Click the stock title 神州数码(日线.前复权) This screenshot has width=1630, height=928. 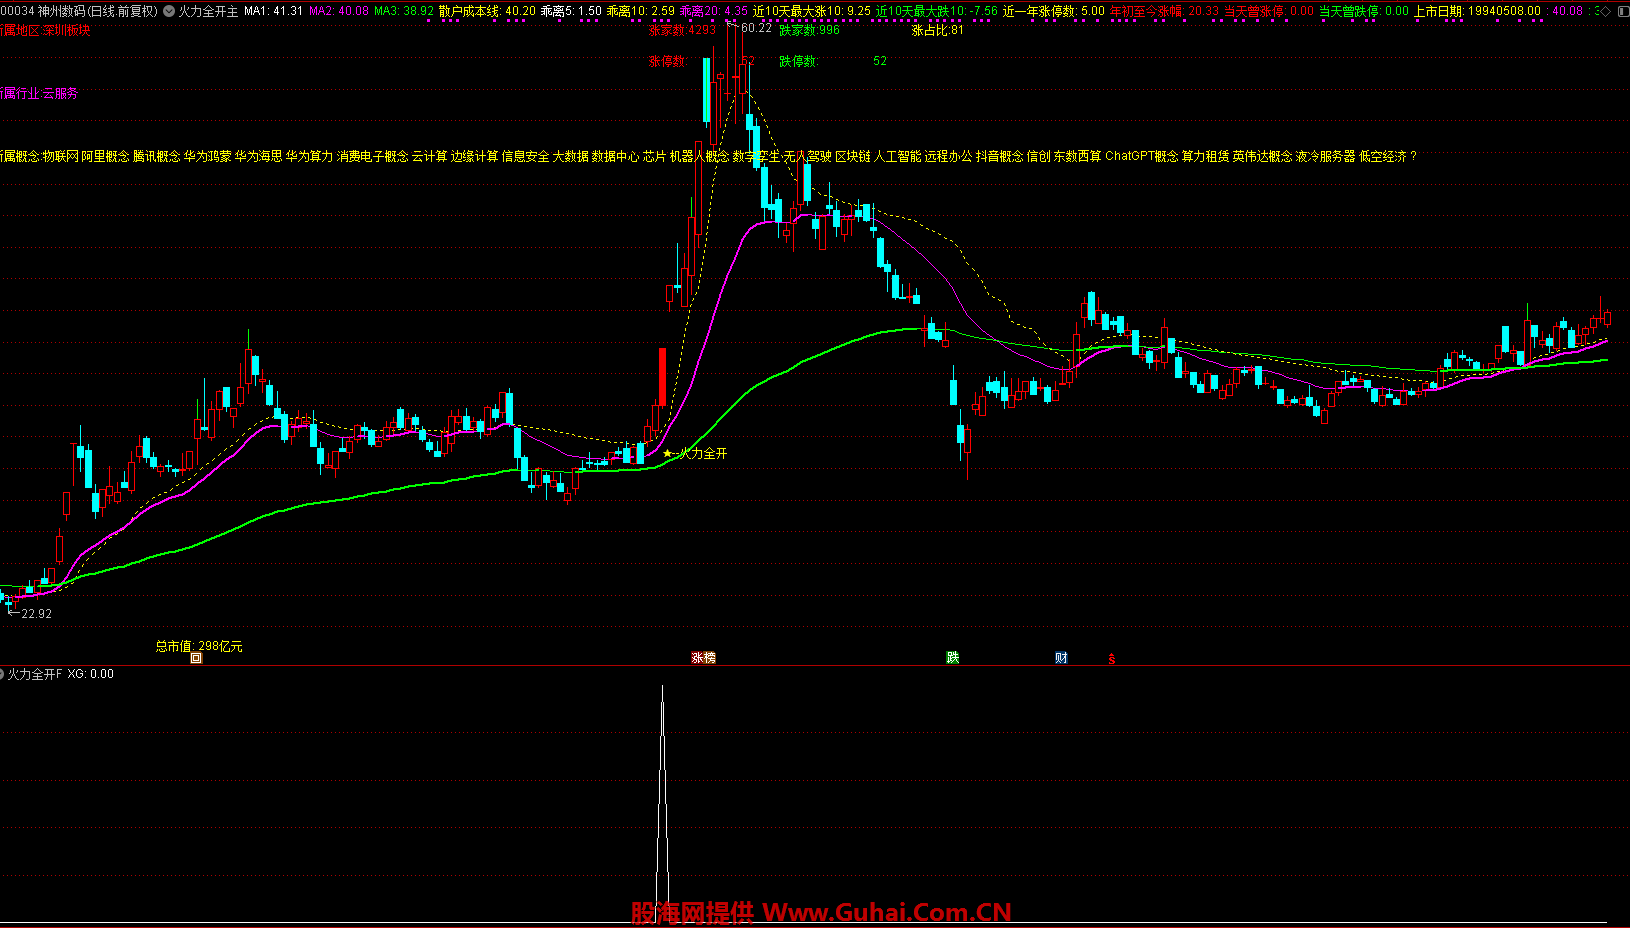point(98,11)
